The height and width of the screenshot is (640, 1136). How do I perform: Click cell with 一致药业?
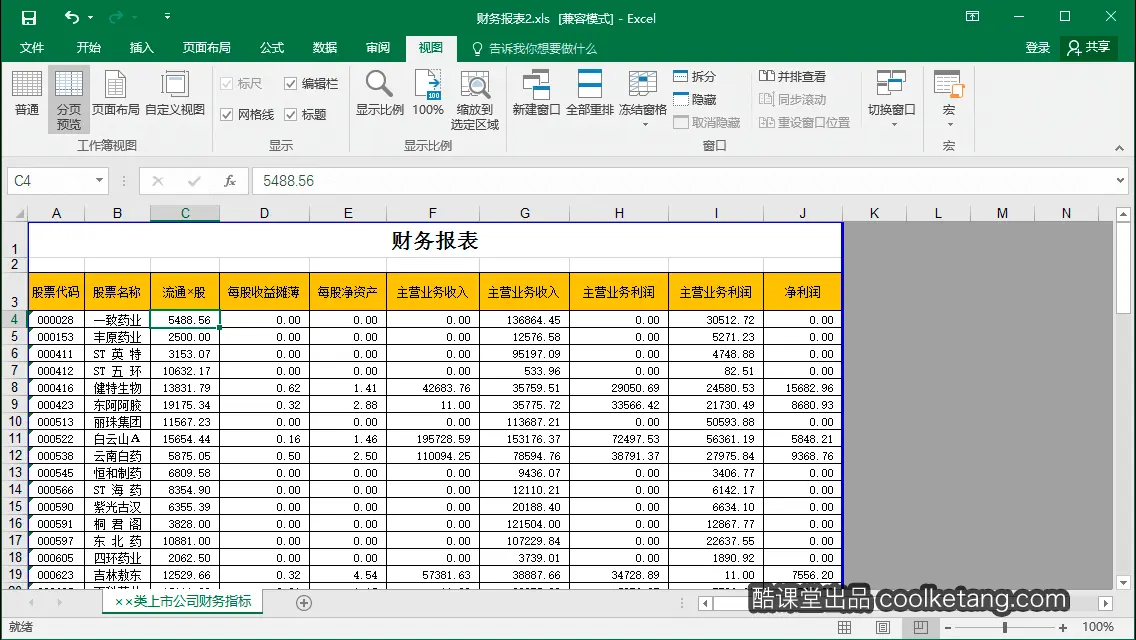tap(117, 320)
